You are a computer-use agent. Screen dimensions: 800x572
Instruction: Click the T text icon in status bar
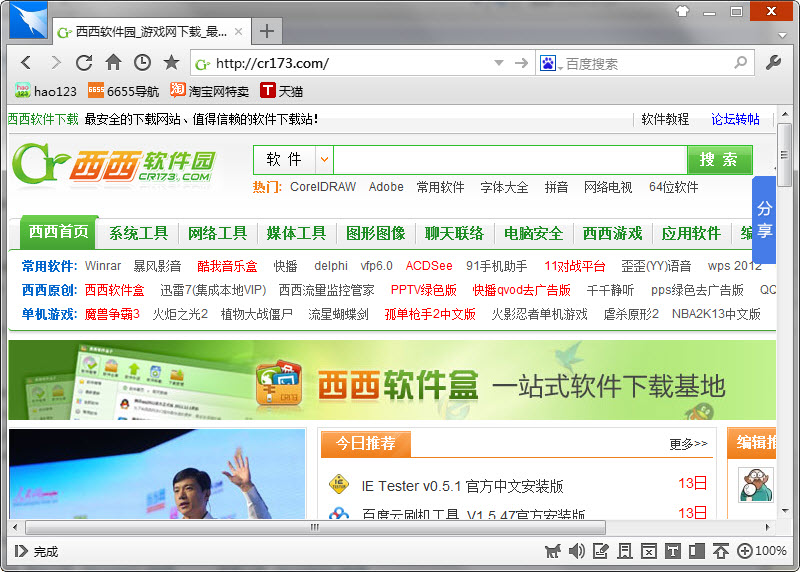pyautogui.click(x=672, y=551)
